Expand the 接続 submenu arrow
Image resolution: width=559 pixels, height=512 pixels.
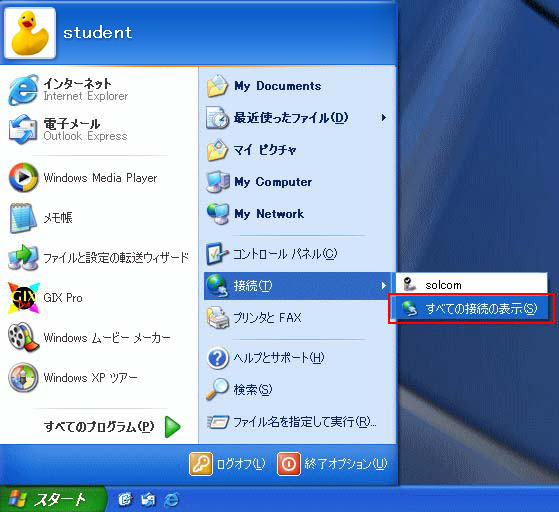coord(384,286)
